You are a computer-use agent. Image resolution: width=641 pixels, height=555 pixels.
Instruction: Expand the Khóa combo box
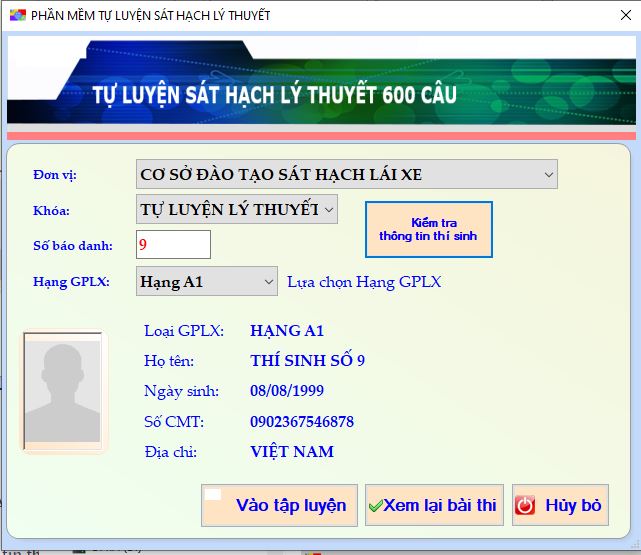pyautogui.click(x=237, y=209)
